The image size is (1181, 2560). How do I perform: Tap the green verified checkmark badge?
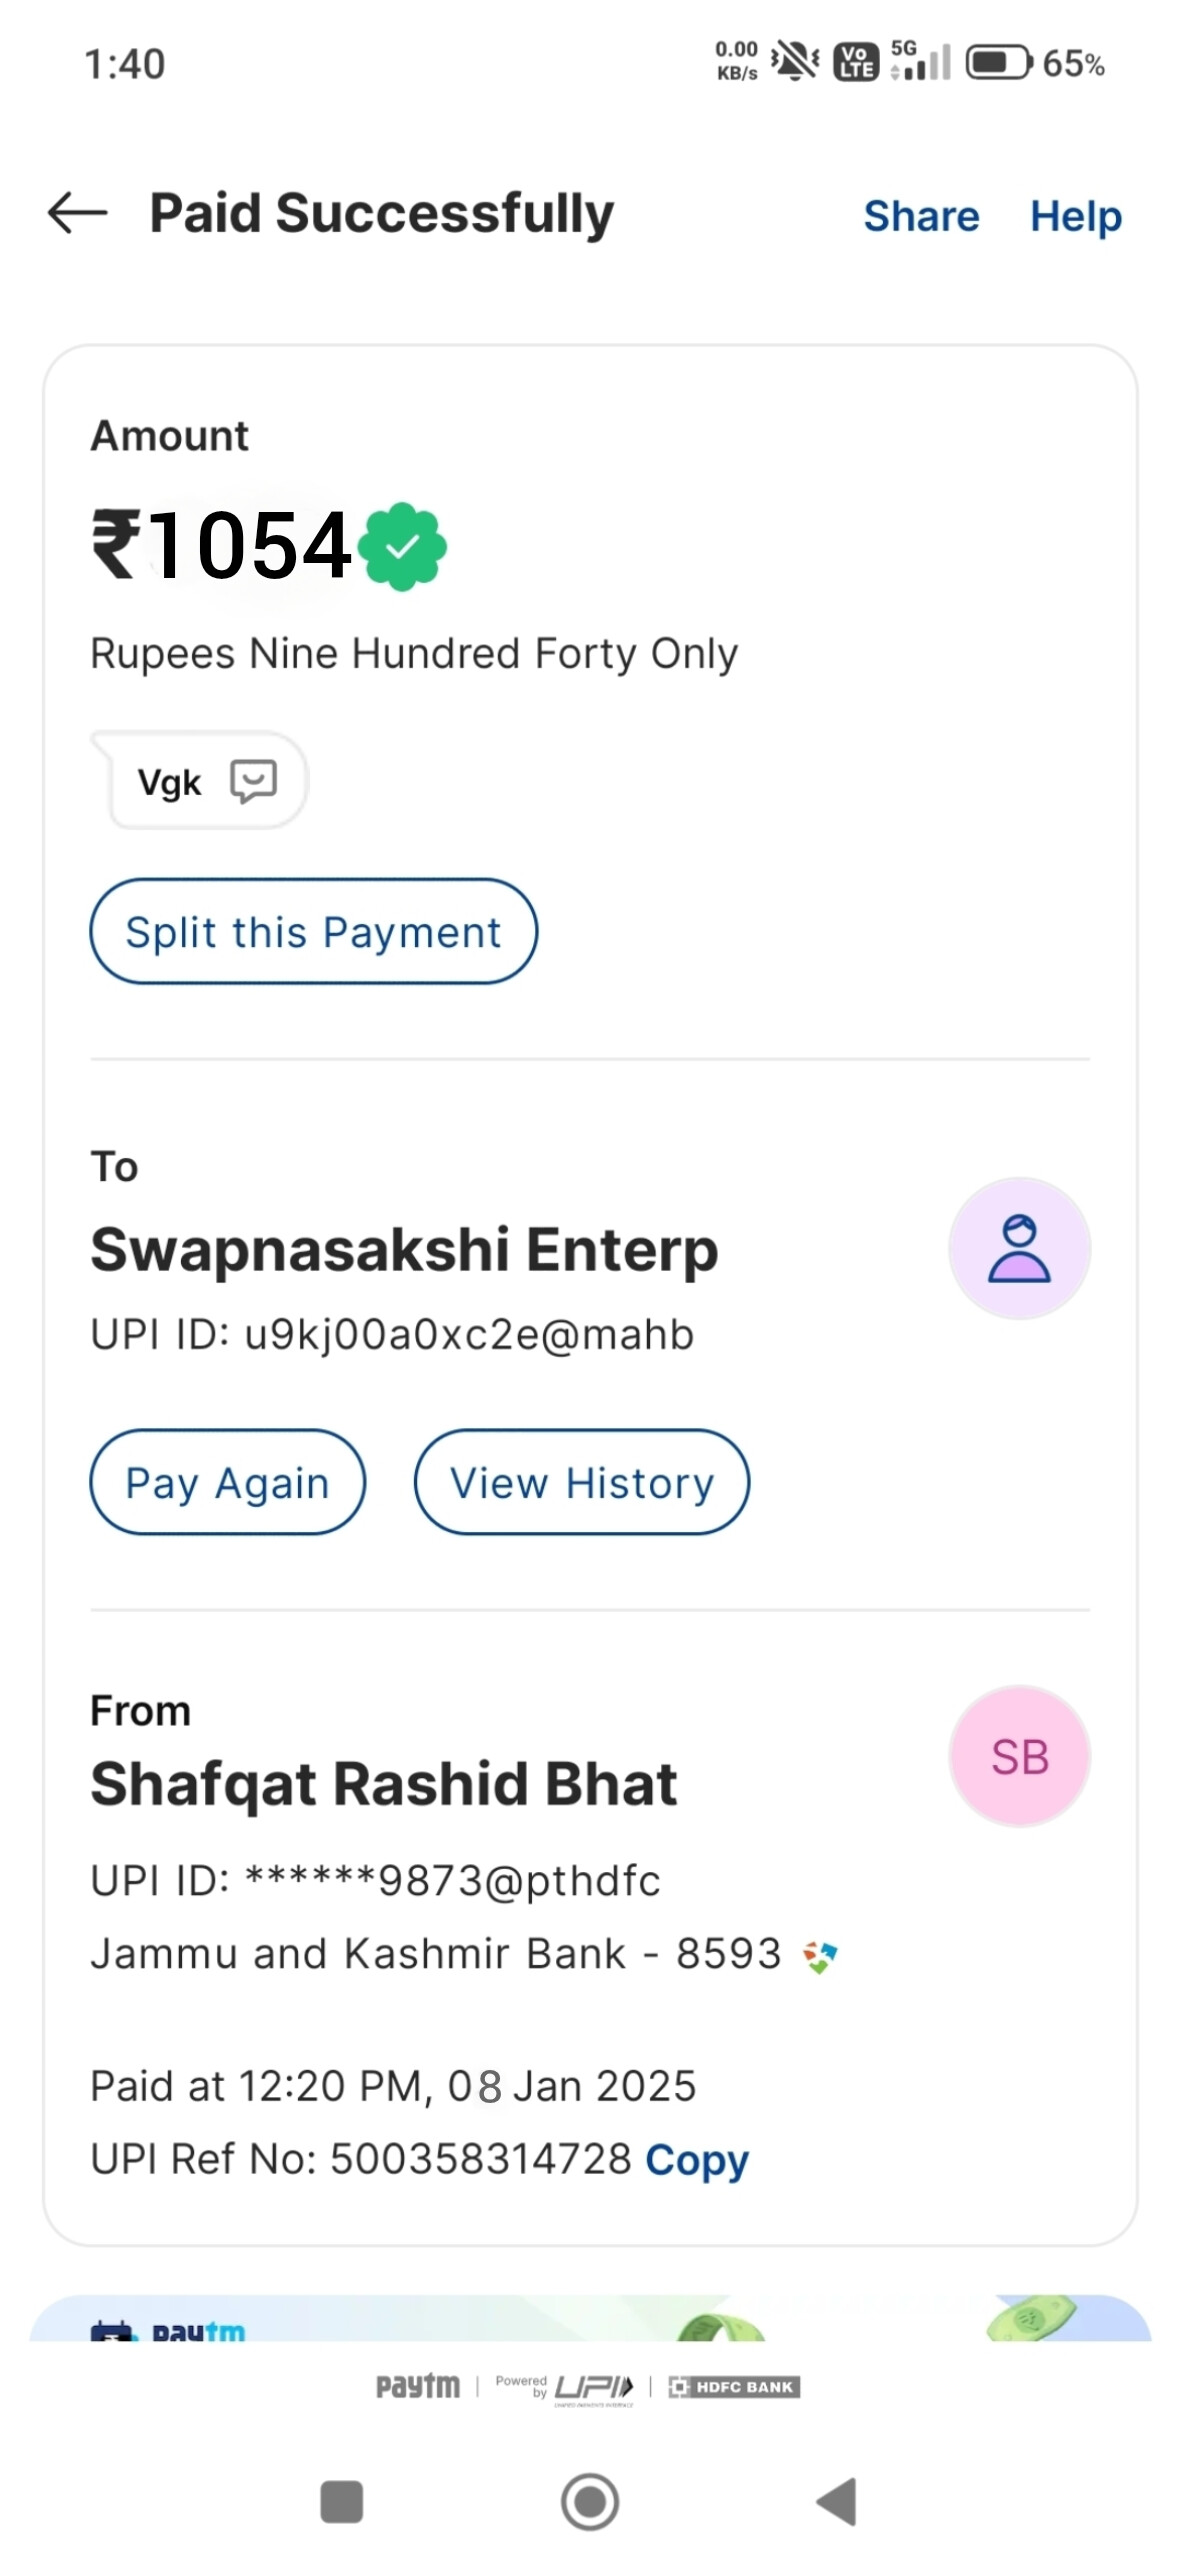point(402,546)
